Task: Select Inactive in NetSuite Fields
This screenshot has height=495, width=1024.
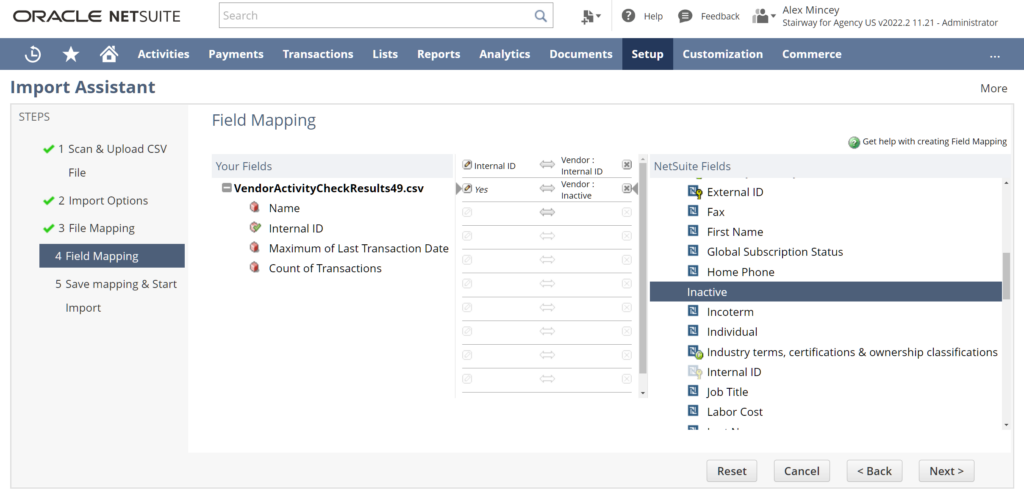Action: (x=825, y=292)
